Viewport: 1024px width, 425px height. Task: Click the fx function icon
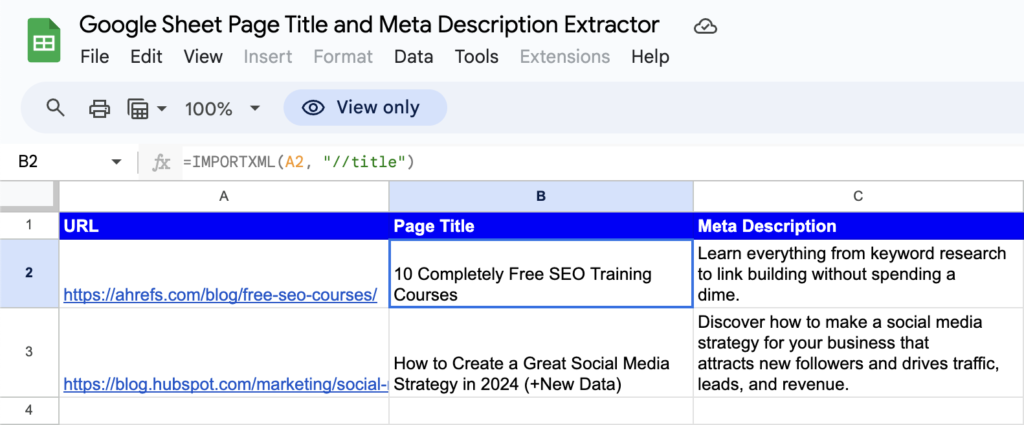pos(161,163)
